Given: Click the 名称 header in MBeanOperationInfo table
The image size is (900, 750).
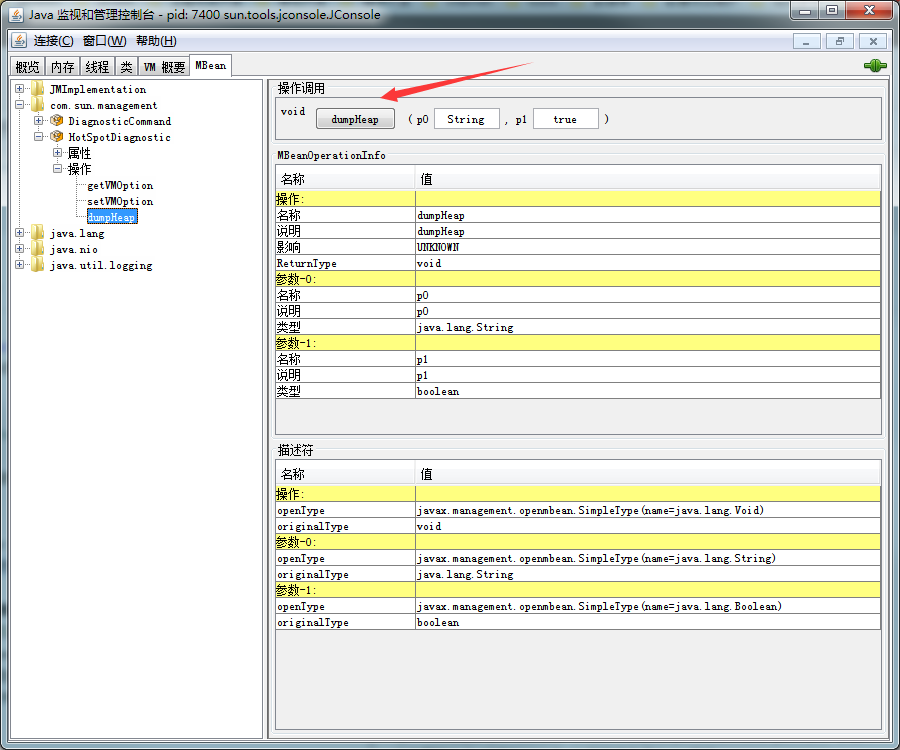Looking at the screenshot, I should (345, 180).
